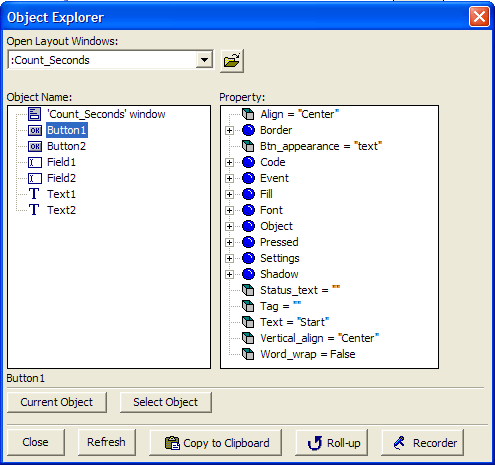Select the Word_wrap = False property
495x465 pixels.
pyautogui.click(x=308, y=354)
